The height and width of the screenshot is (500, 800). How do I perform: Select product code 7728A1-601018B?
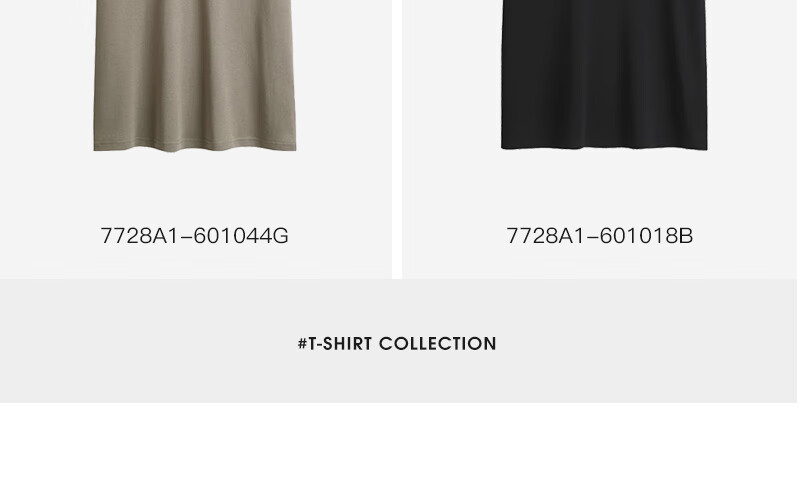point(599,236)
